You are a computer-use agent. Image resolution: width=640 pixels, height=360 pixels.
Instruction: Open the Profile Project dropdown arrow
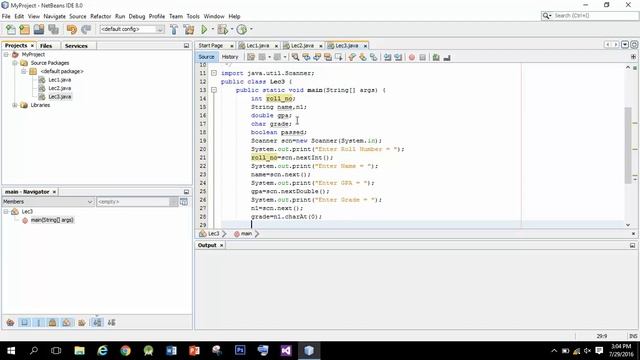(x=251, y=29)
